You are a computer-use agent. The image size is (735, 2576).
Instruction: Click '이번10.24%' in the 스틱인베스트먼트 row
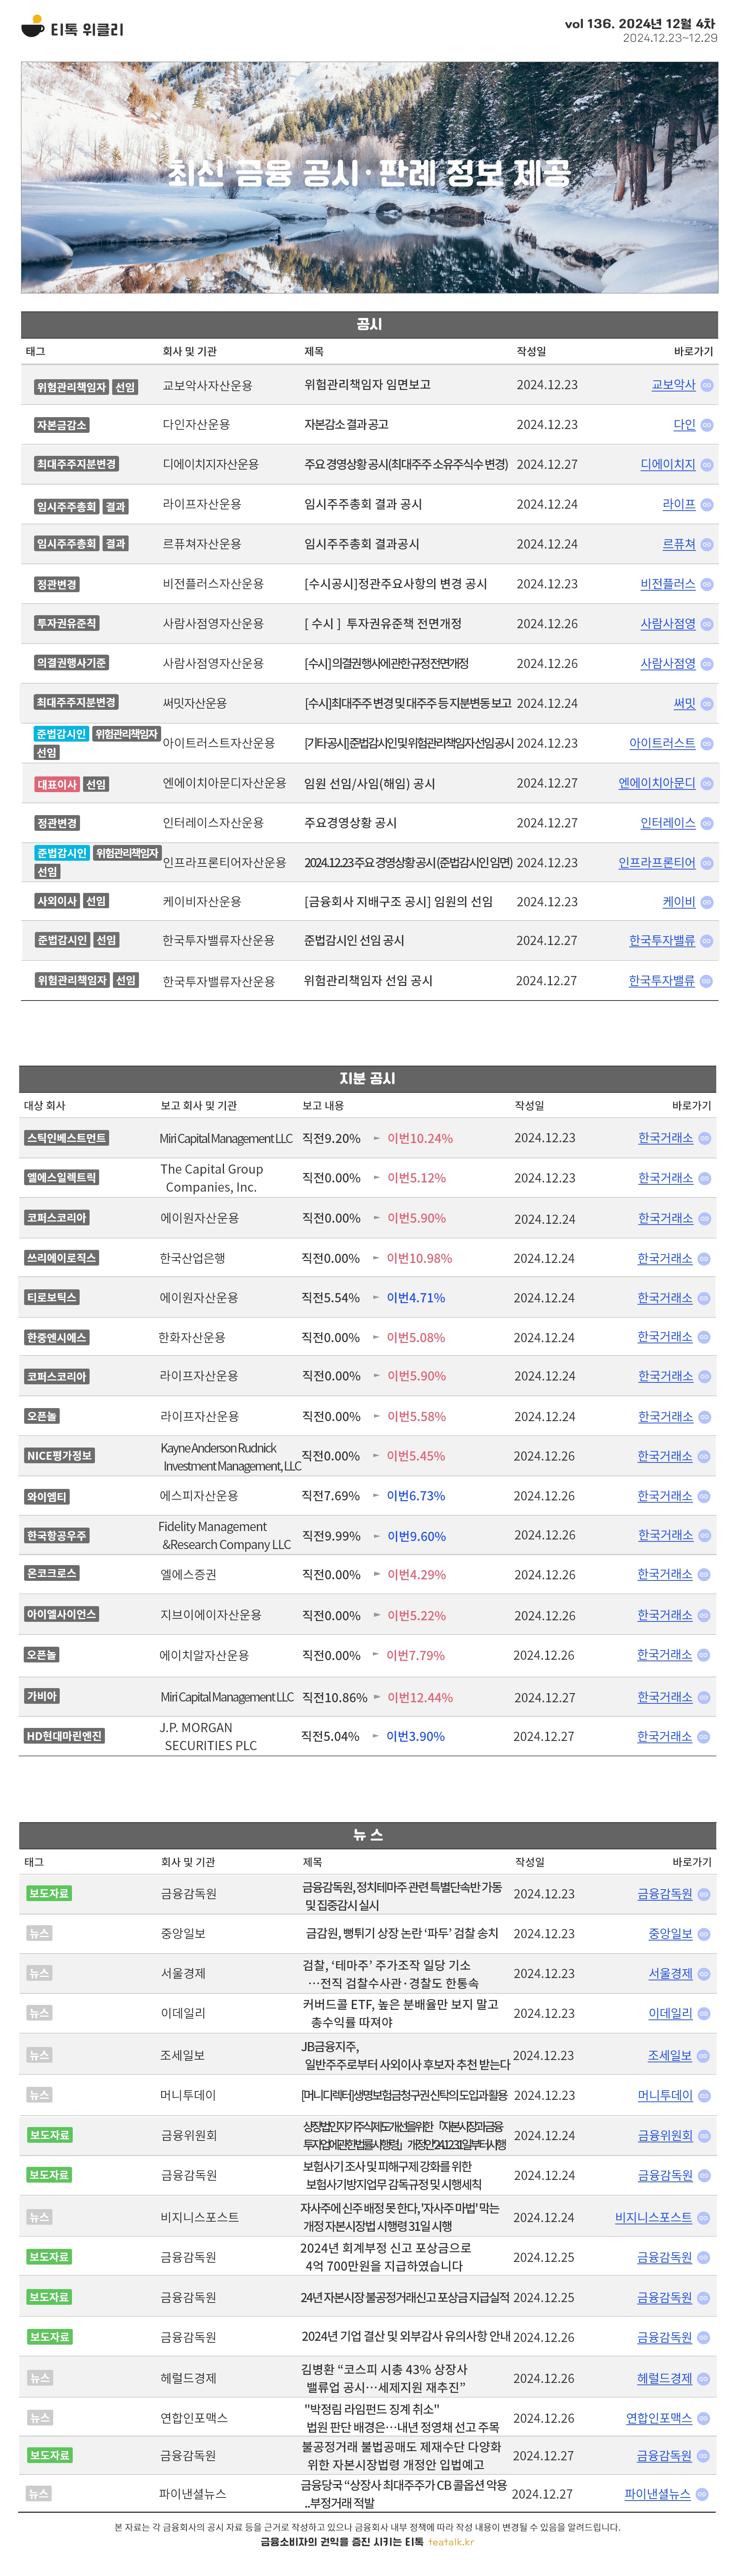420,1138
